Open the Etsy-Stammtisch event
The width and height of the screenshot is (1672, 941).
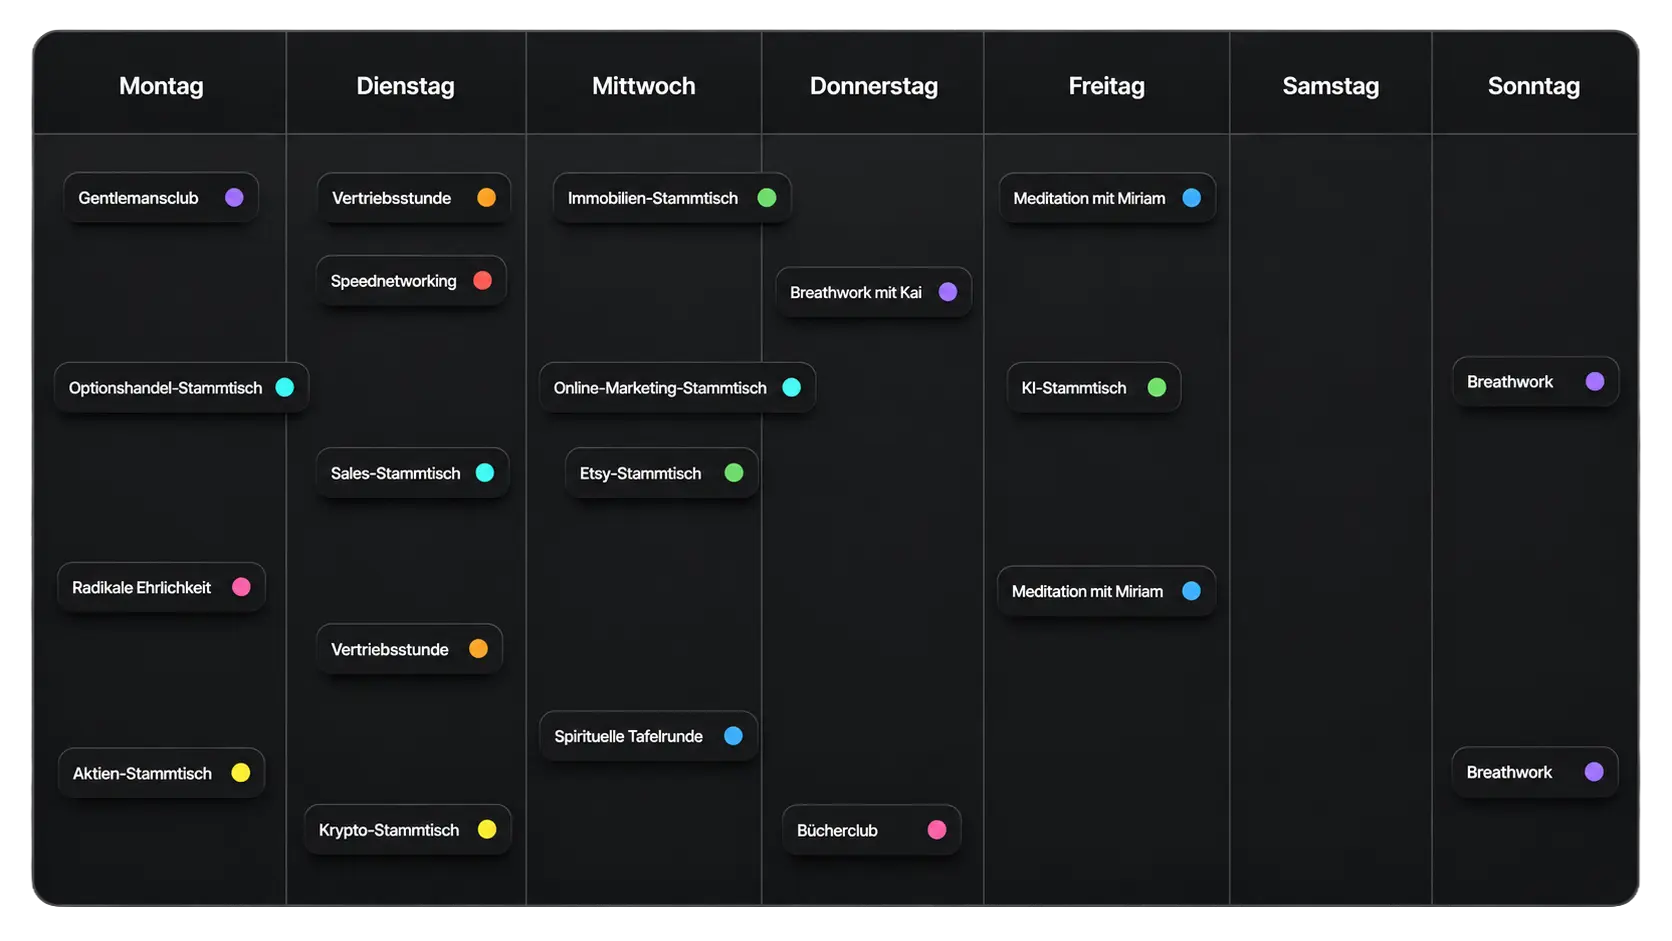click(x=661, y=473)
